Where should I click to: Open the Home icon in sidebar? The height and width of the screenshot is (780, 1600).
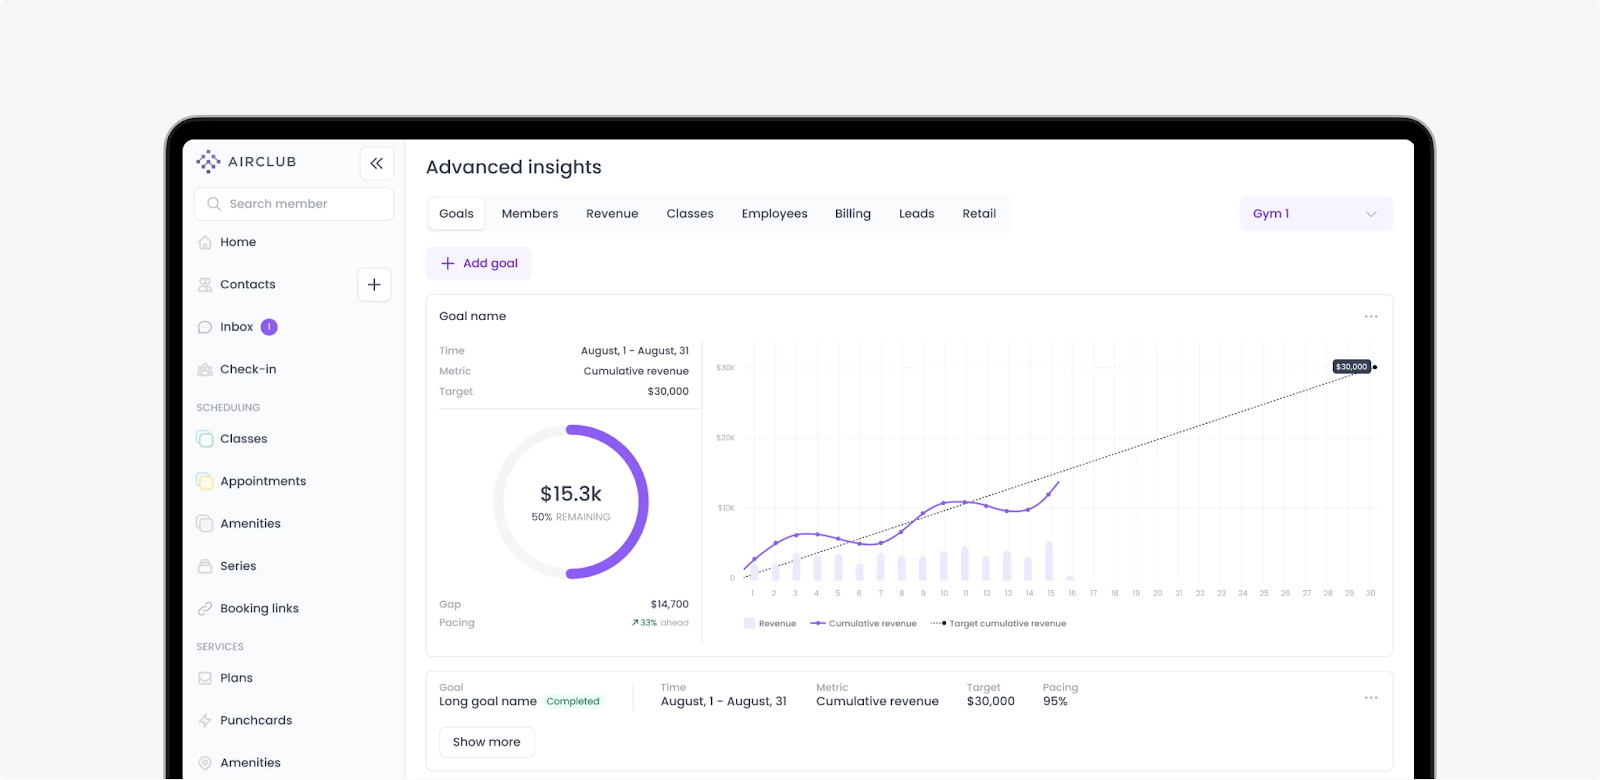[205, 242]
